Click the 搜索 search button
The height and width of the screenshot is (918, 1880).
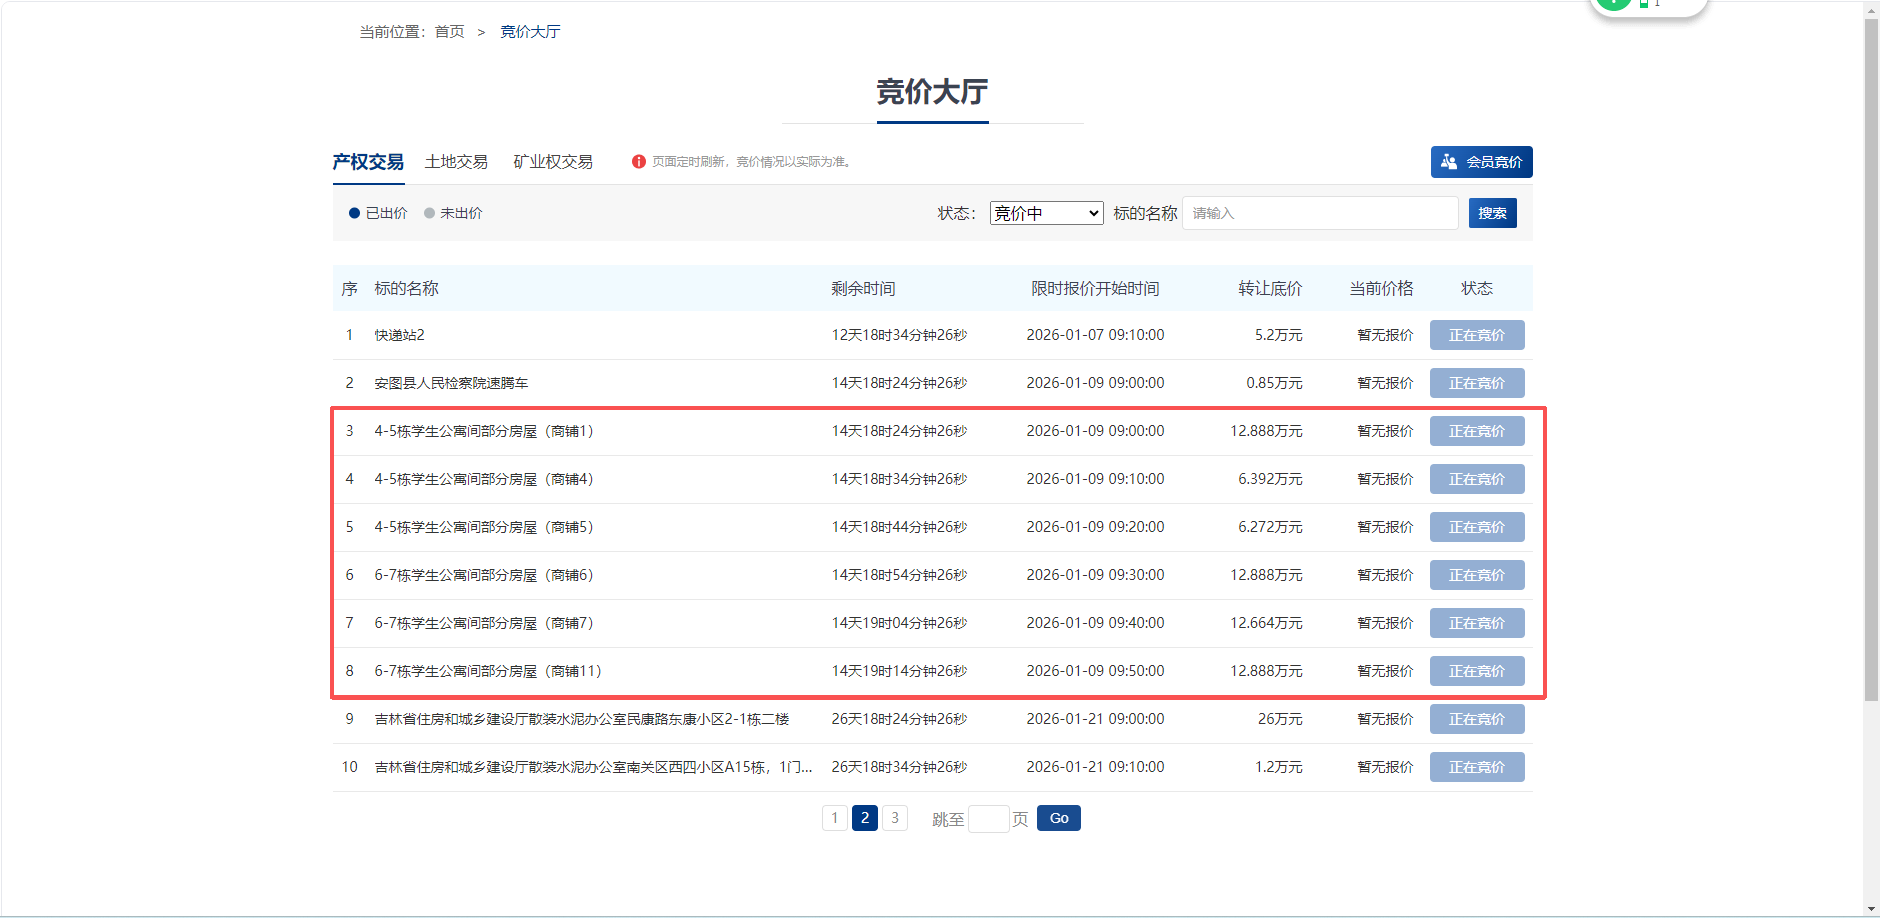pyautogui.click(x=1492, y=213)
